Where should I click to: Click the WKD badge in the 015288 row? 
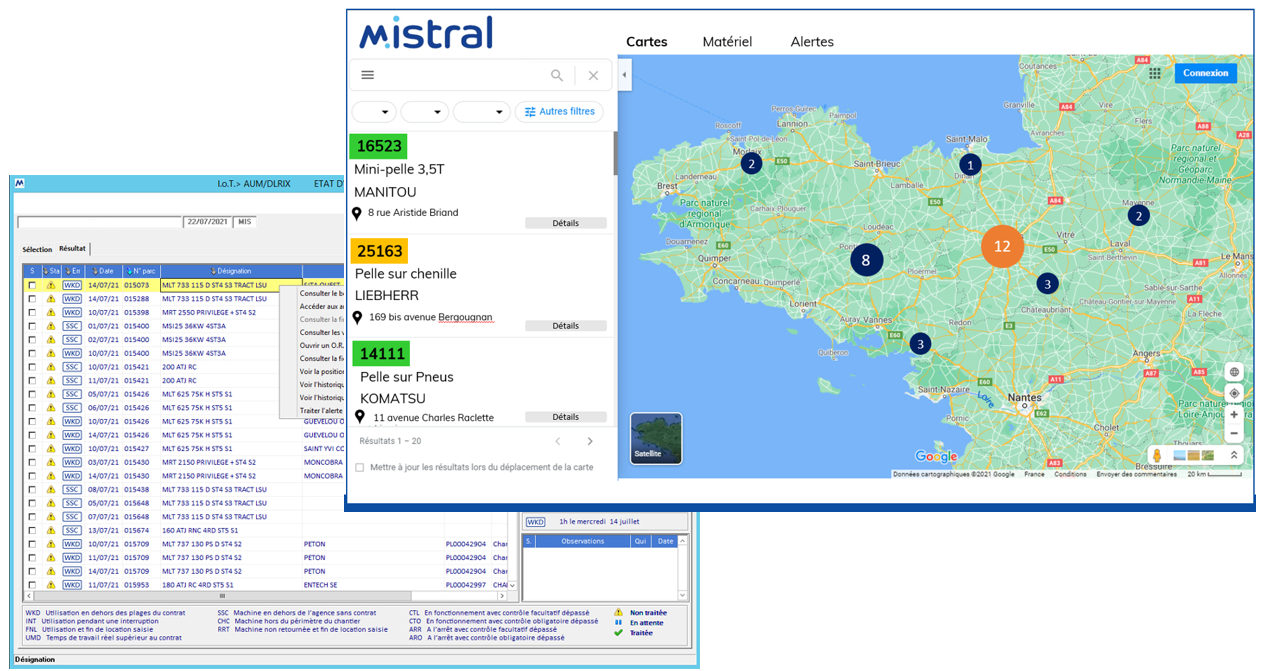tap(72, 299)
